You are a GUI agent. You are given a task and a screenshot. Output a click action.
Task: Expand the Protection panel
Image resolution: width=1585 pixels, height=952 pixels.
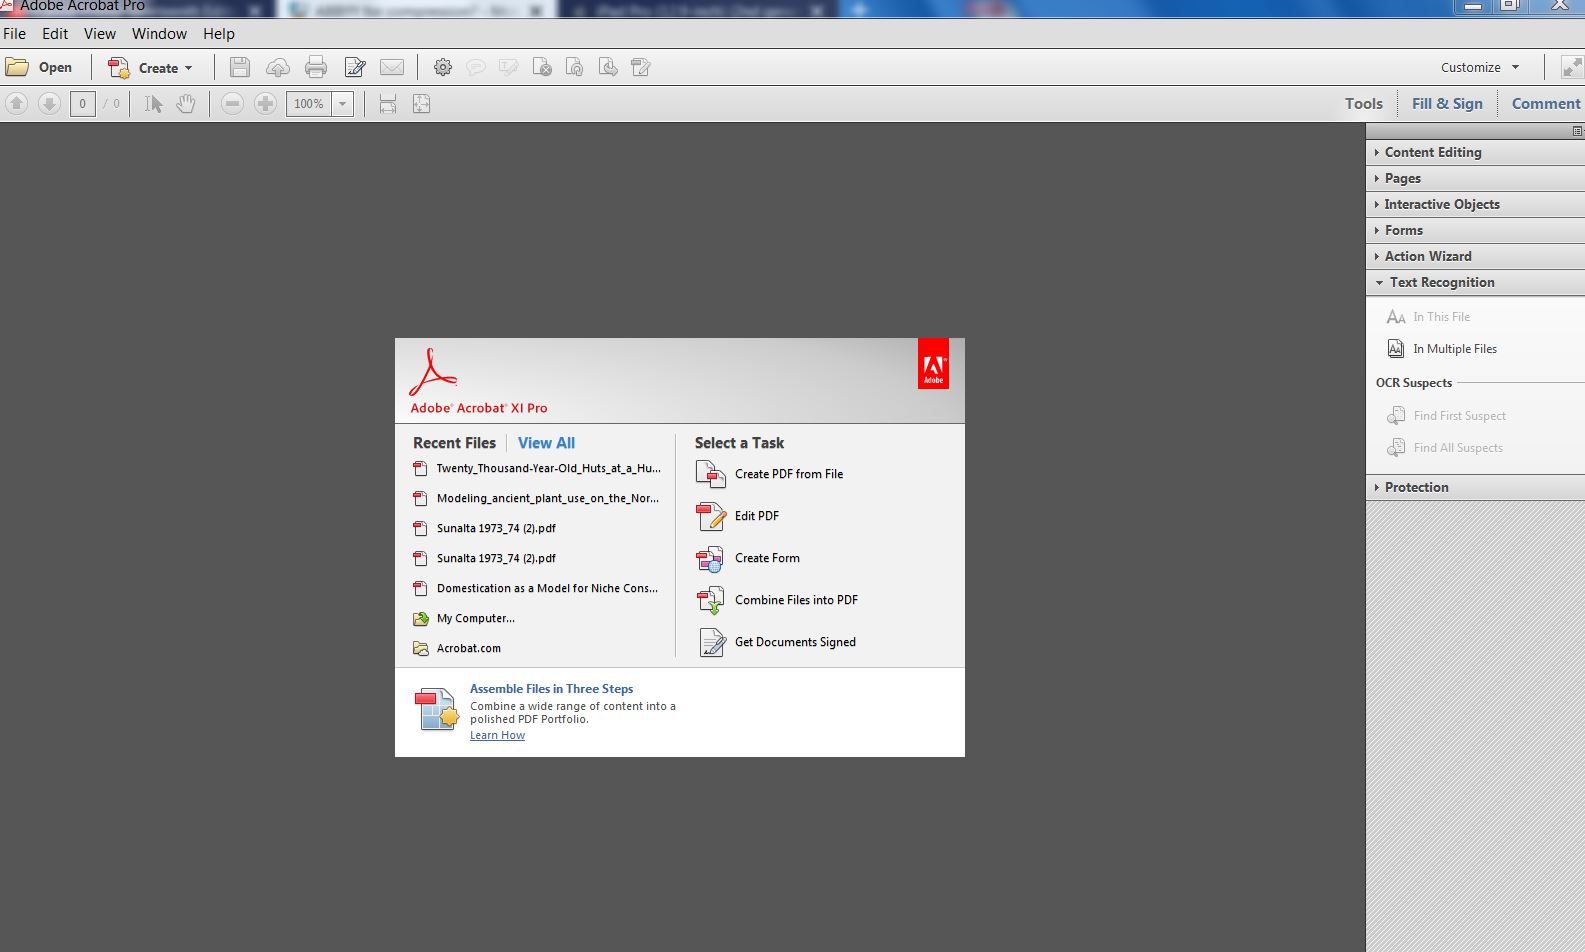tap(1475, 487)
